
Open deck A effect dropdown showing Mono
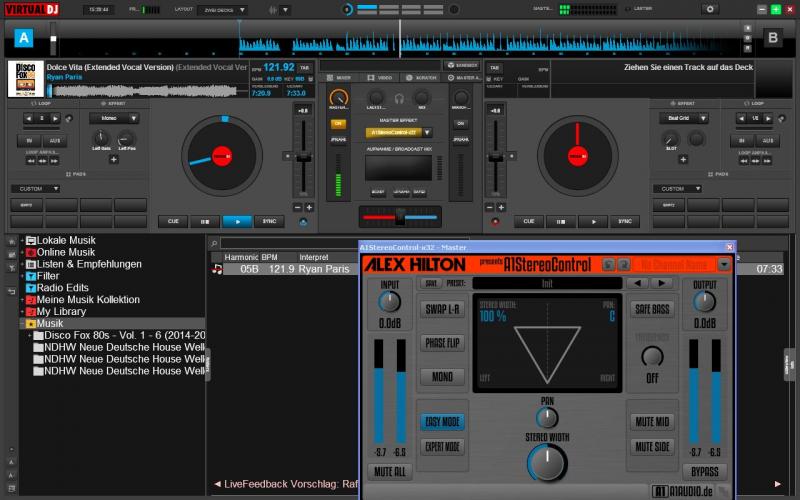(114, 118)
